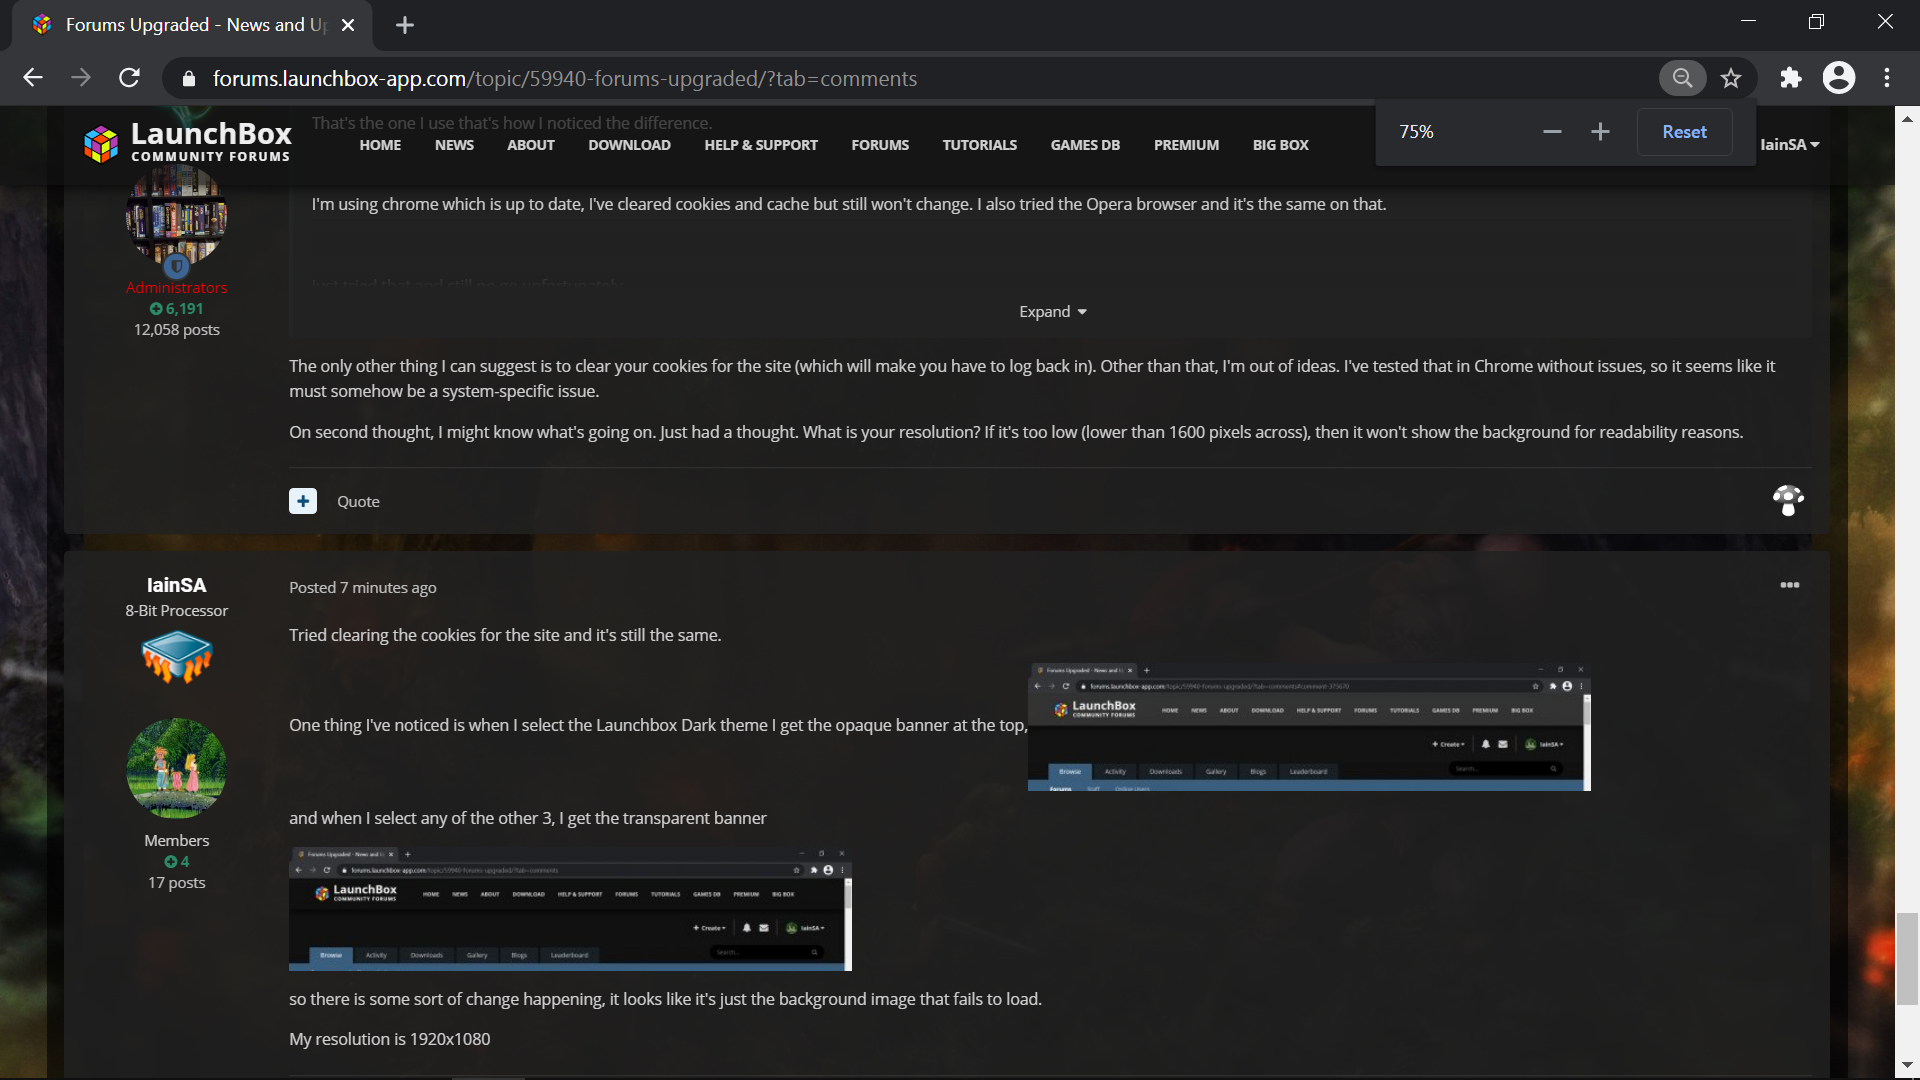Viewport: 1920px width, 1080px height.
Task: Click the 8-Bit Processor rank badge
Action: point(177,657)
